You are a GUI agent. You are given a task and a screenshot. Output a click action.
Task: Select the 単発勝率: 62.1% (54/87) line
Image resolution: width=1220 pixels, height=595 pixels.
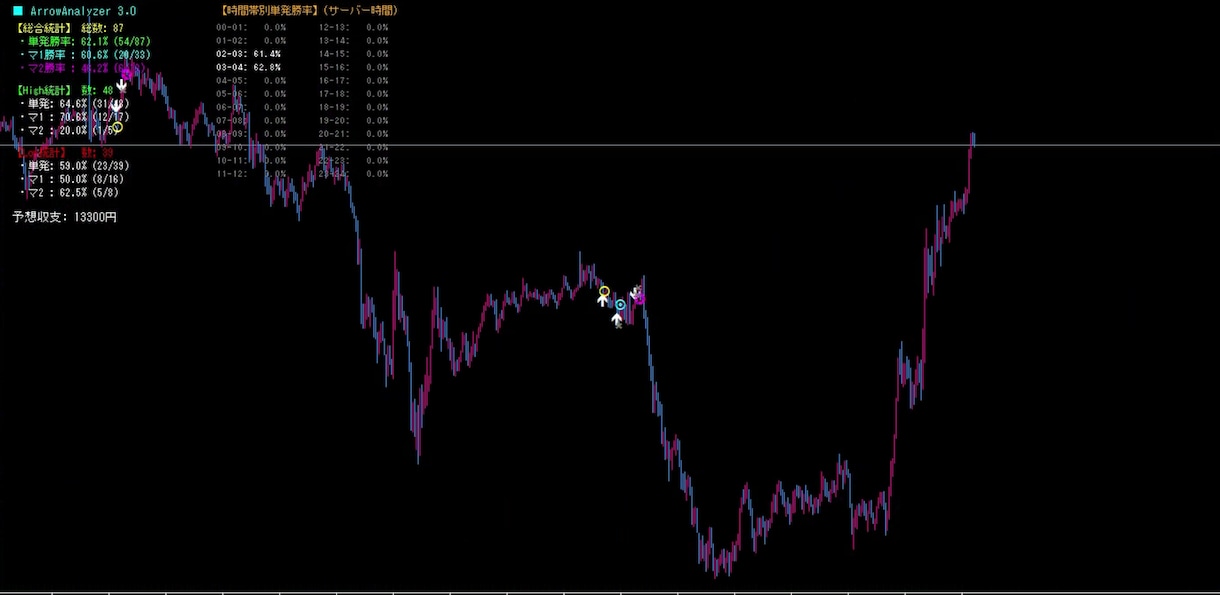click(x=86, y=42)
